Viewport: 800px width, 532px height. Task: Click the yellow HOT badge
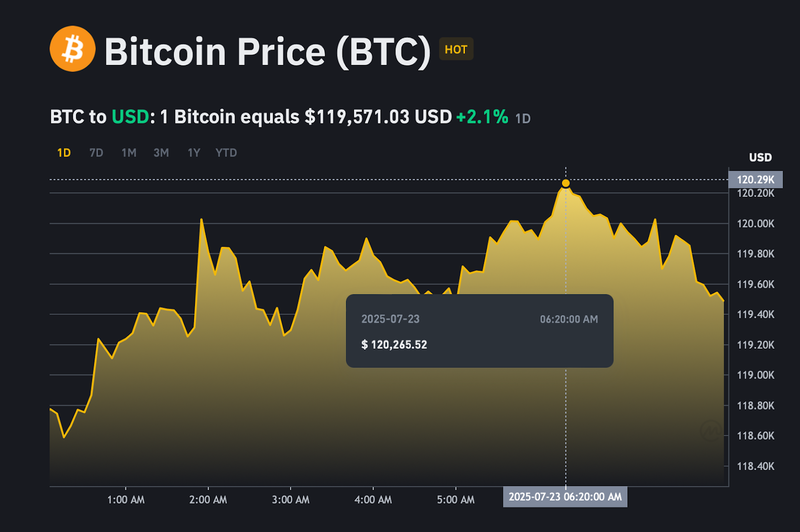[456, 48]
